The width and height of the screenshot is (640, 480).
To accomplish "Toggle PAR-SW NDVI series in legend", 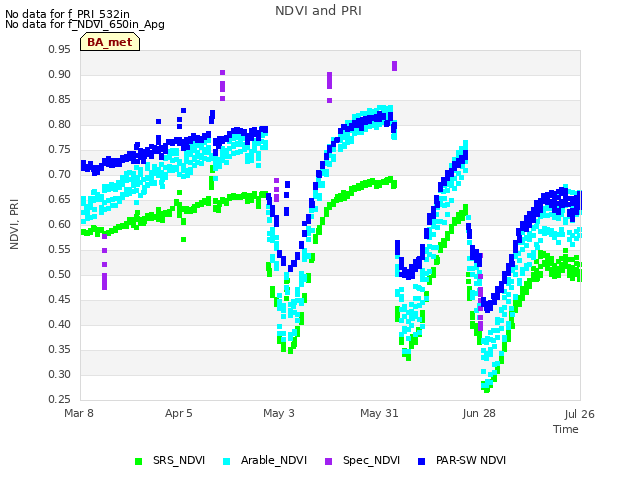I will point(462,460).
